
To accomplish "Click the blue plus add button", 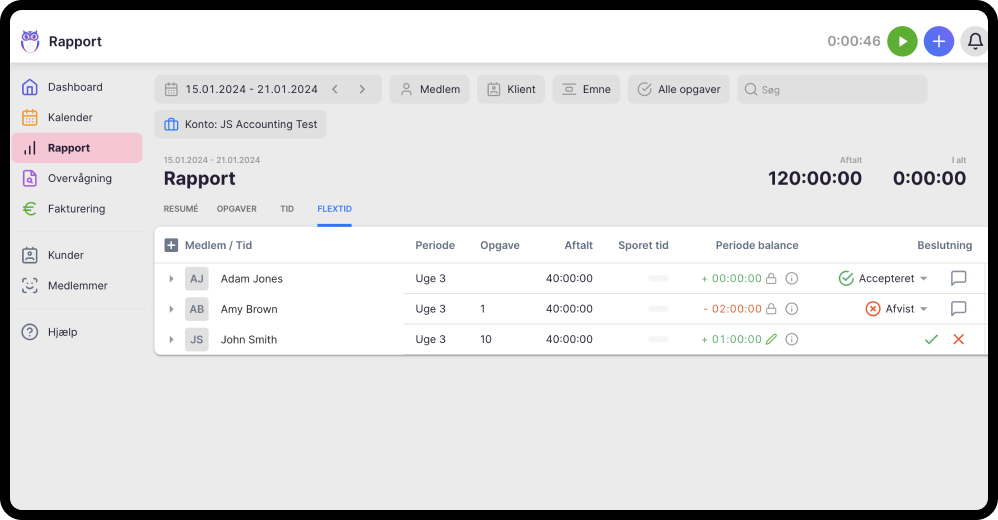I will [x=938, y=41].
